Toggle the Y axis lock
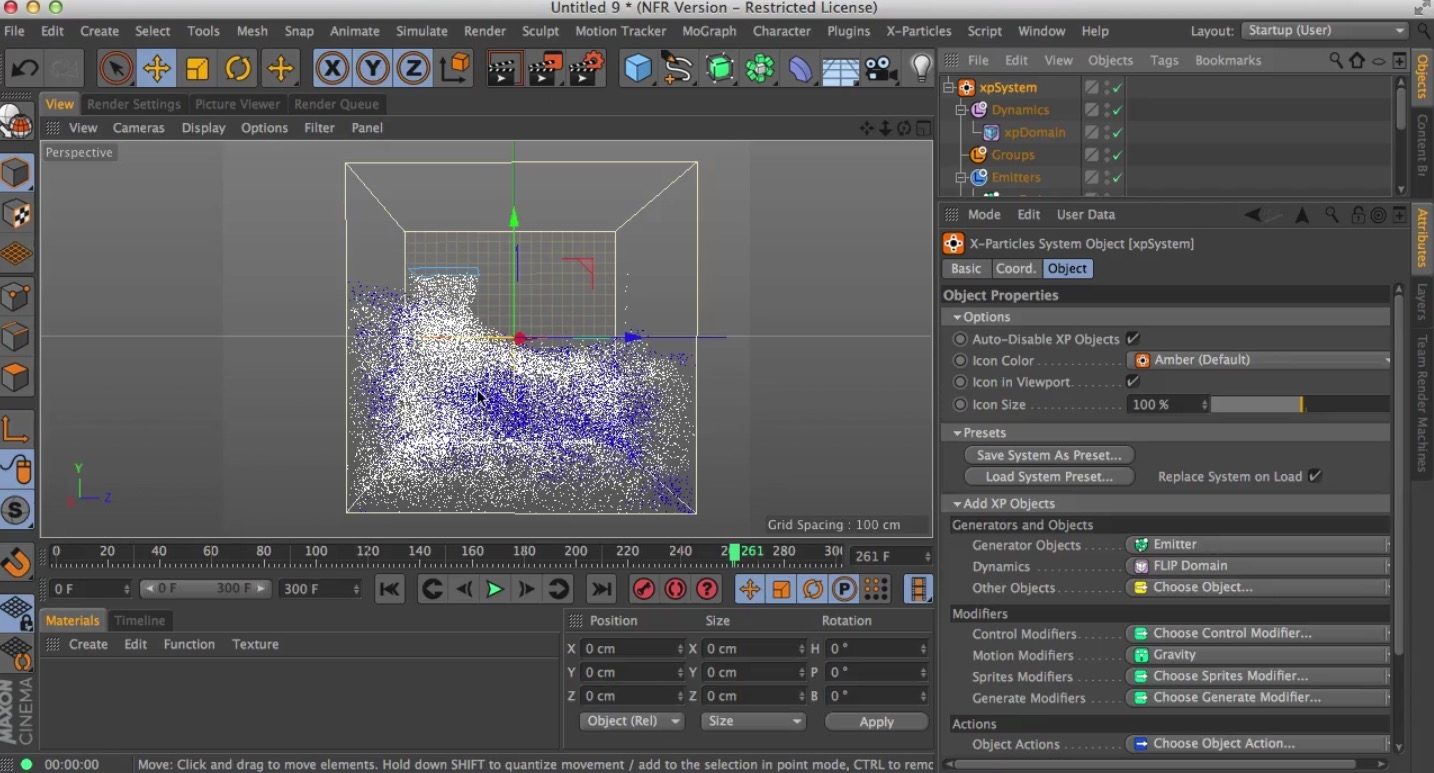Image resolution: width=1434 pixels, height=773 pixels. [x=372, y=68]
